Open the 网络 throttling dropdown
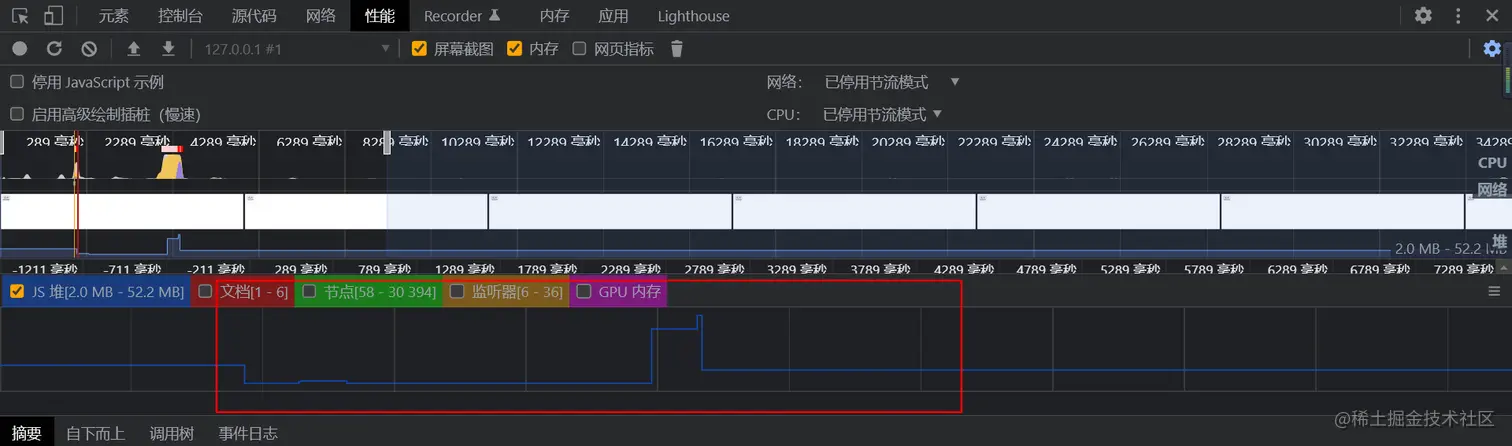Screen dimensions: 1512x446 click(892, 82)
